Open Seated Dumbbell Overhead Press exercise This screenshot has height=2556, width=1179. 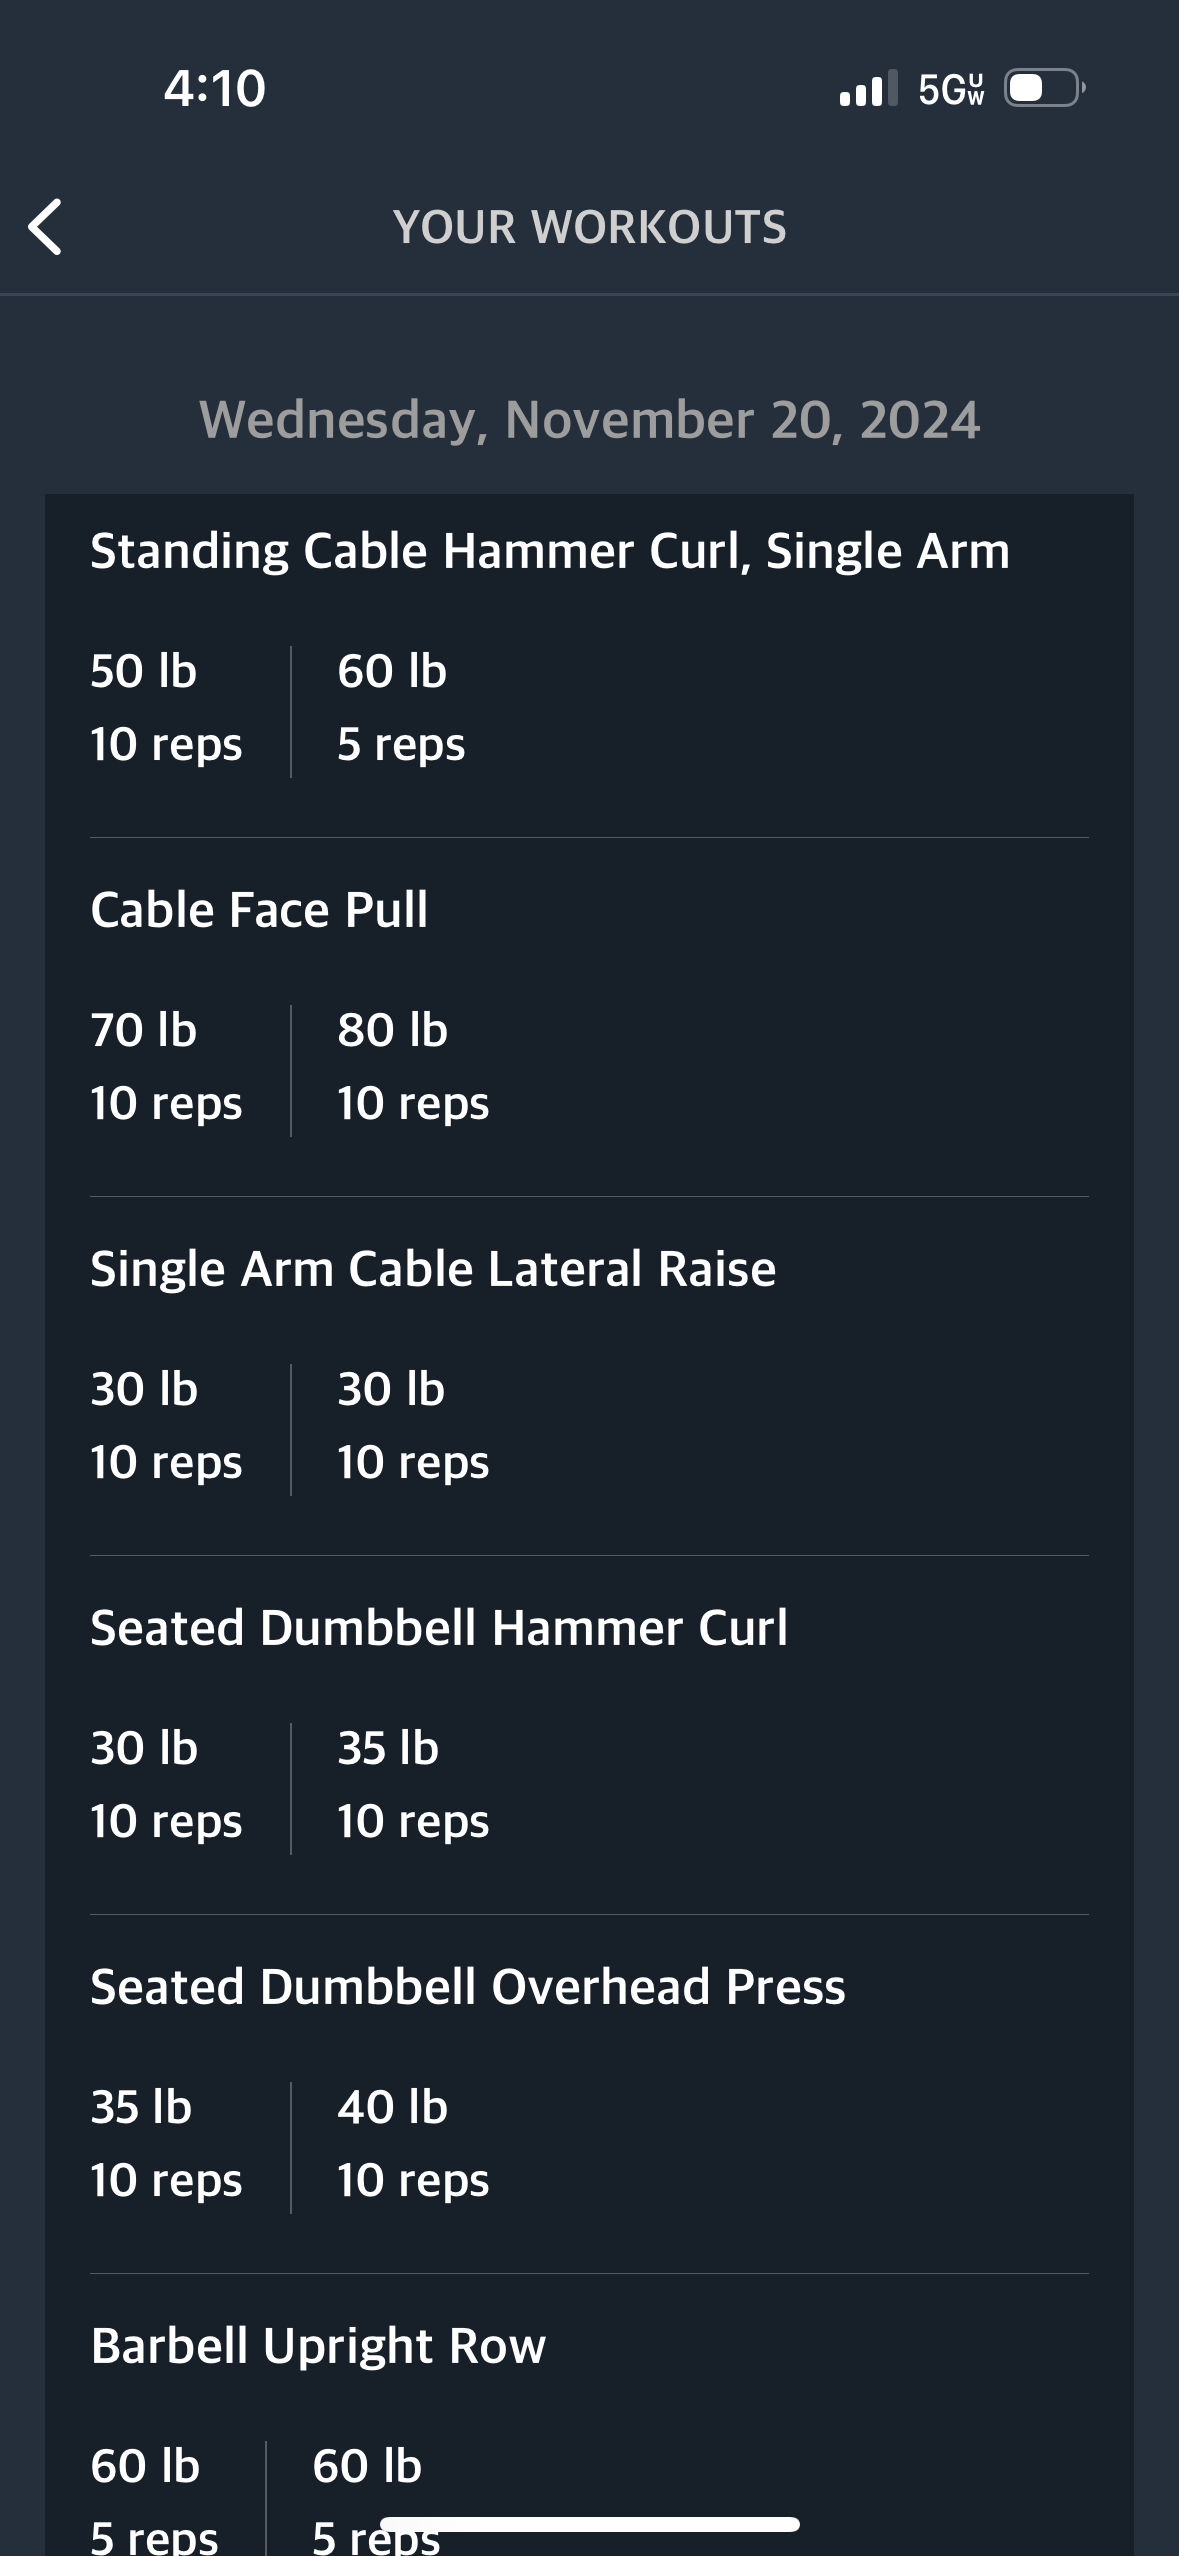pyautogui.click(x=468, y=1987)
